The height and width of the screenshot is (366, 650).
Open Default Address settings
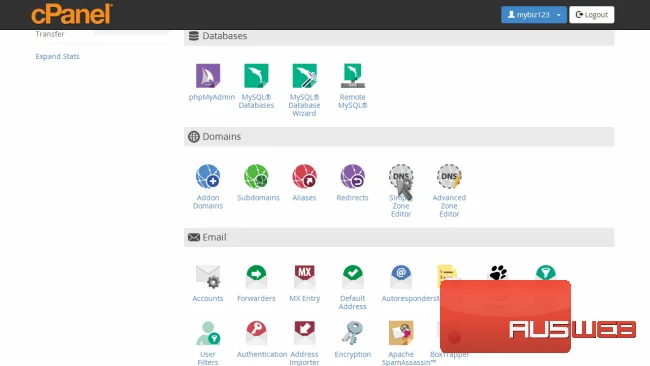pyautogui.click(x=352, y=287)
